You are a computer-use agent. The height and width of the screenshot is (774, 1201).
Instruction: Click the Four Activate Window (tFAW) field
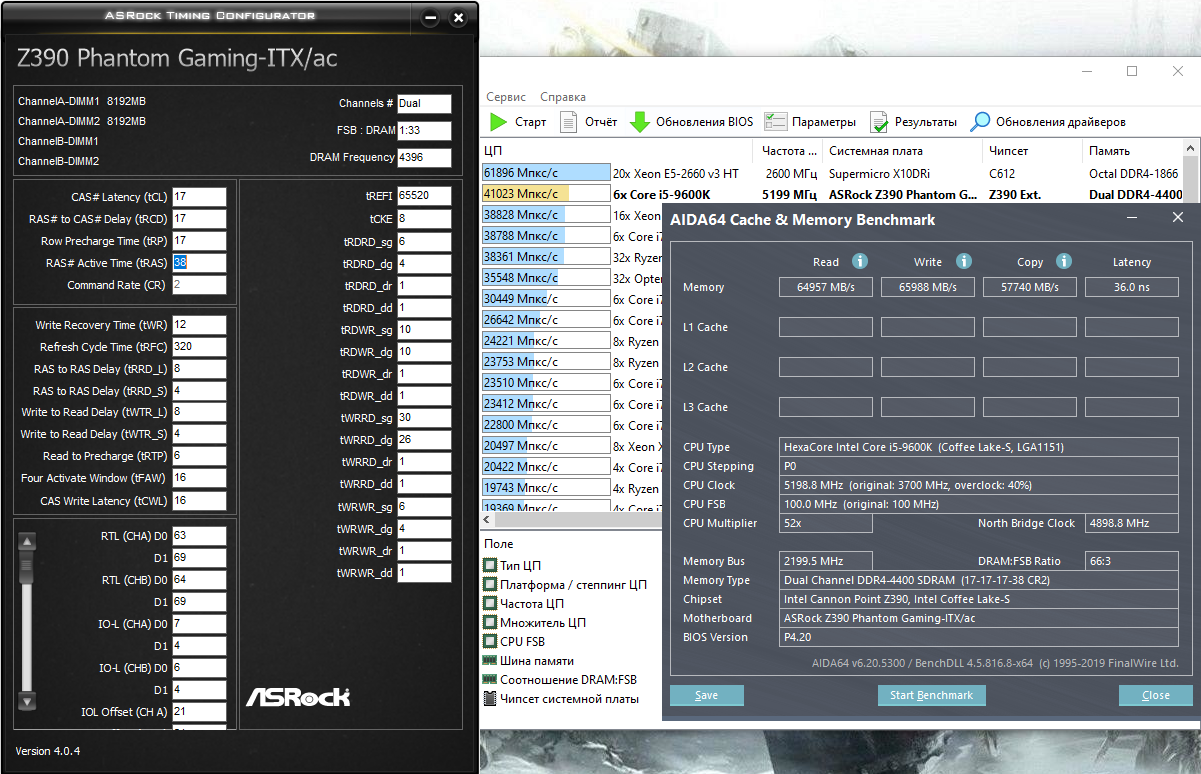[x=199, y=478]
